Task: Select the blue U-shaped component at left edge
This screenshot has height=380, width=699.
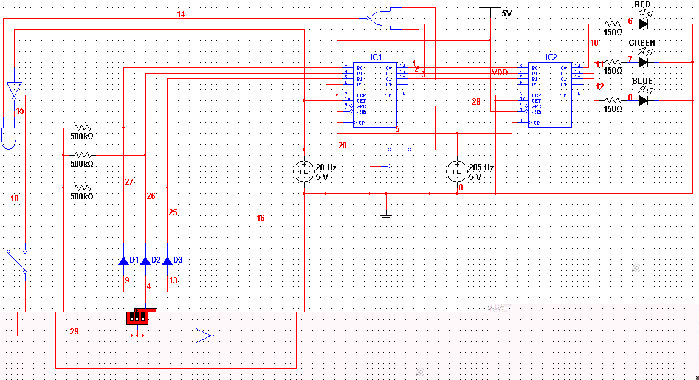Action: 9,138
